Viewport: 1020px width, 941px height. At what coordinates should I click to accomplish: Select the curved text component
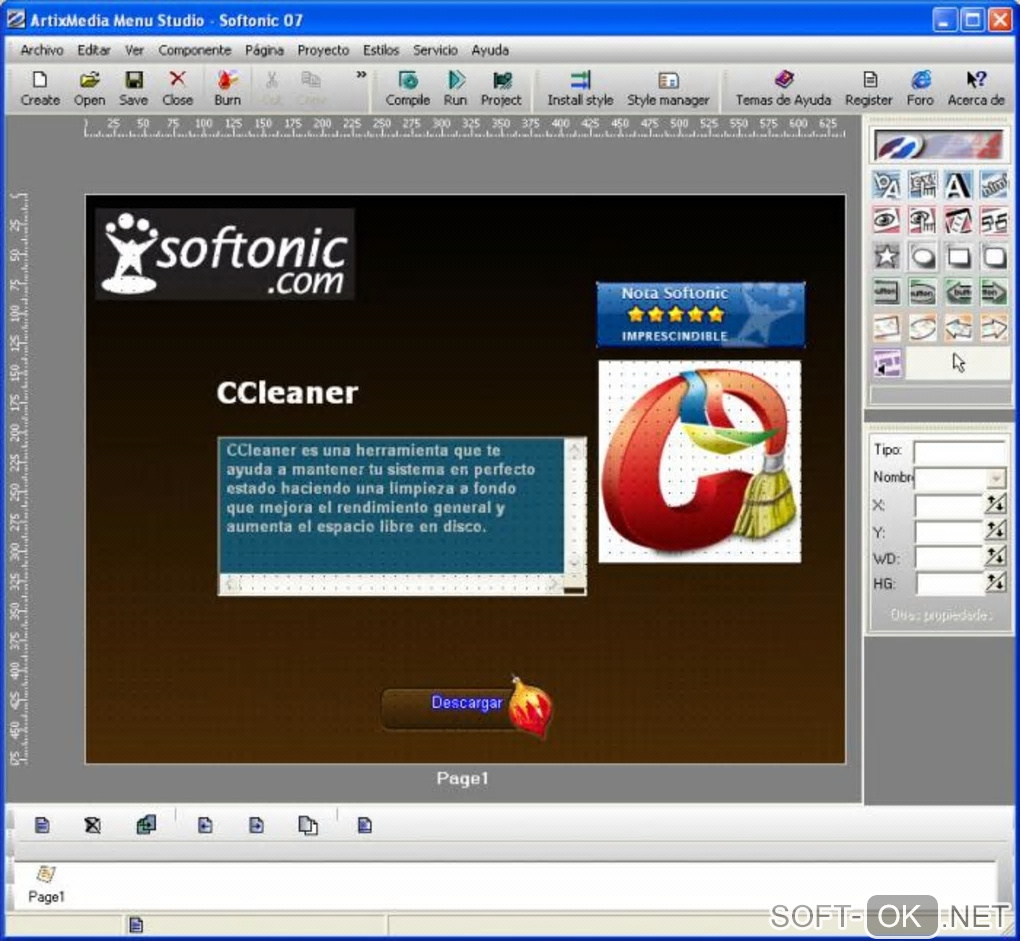tap(993, 185)
